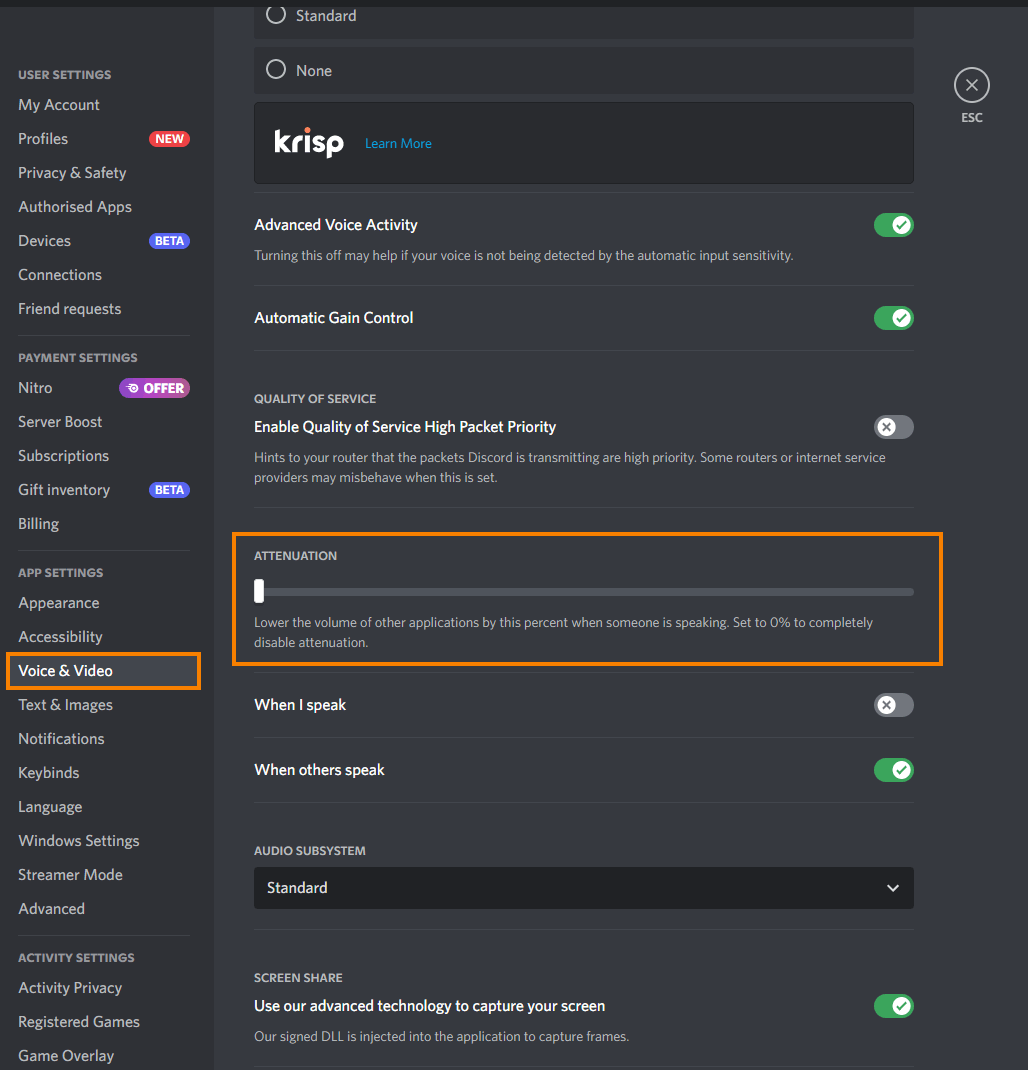Close settings with the ESC X icon
This screenshot has width=1028, height=1070.
point(971,85)
